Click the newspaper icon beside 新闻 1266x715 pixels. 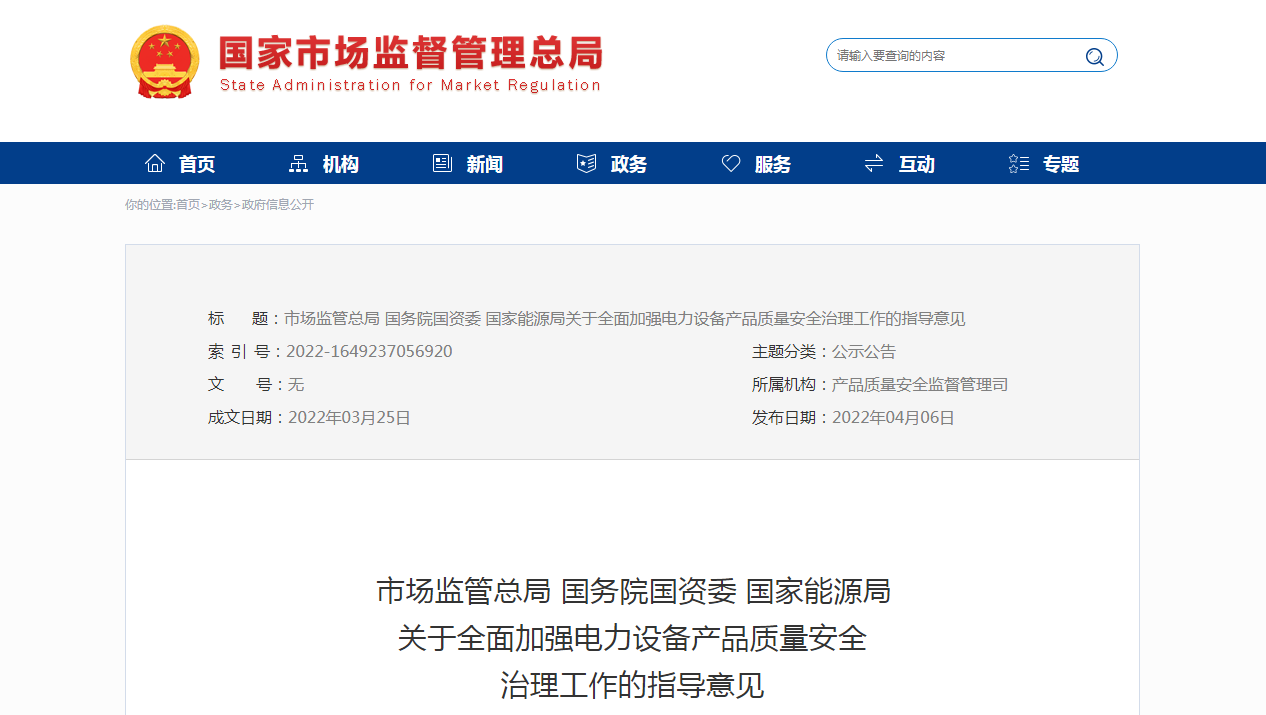442,163
